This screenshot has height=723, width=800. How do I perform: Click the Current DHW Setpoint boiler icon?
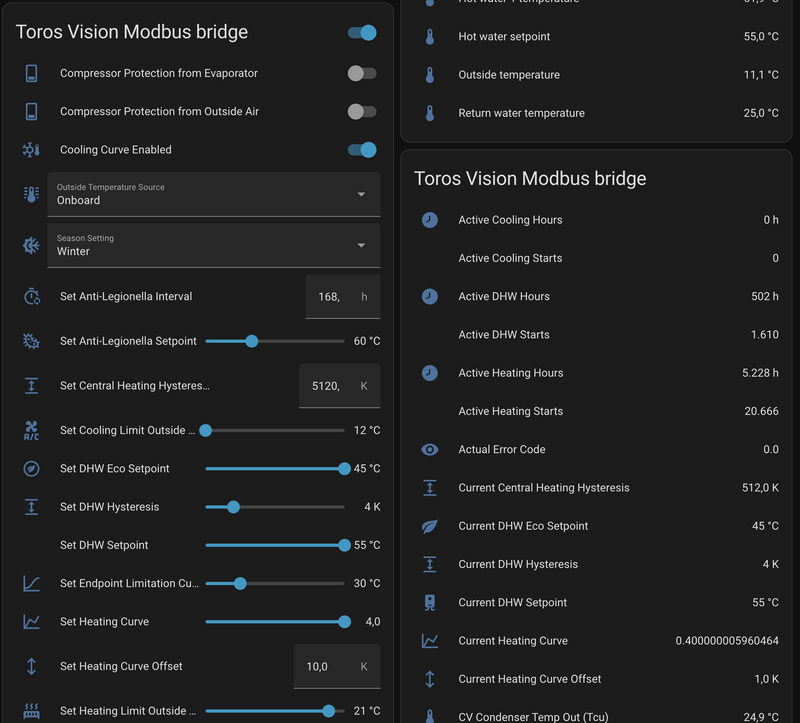click(430, 603)
